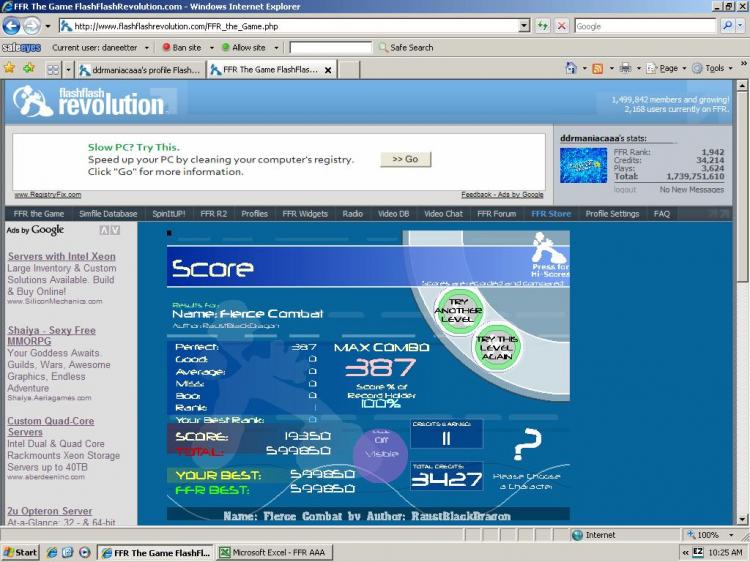The image size is (750, 562).
Task: Expand the address bar history dropdown
Action: click(524, 26)
